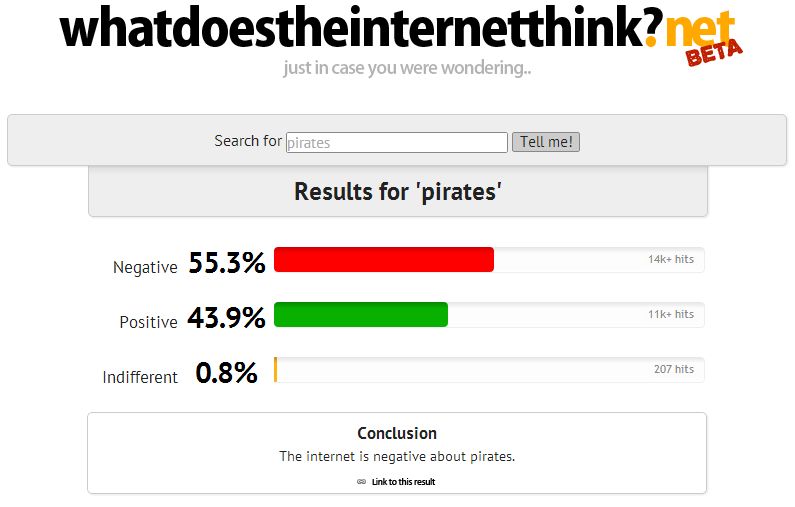Click the chain link icon under Conclusion

click(361, 482)
